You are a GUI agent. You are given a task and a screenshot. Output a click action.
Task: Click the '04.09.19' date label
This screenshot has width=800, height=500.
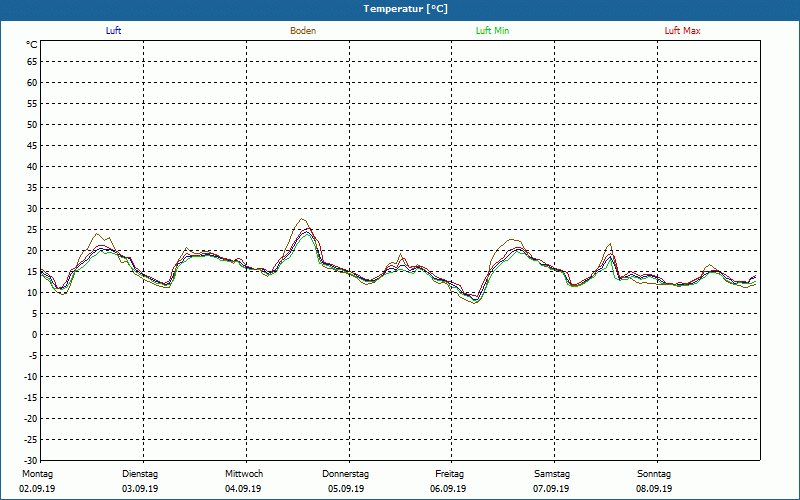pyautogui.click(x=243, y=489)
